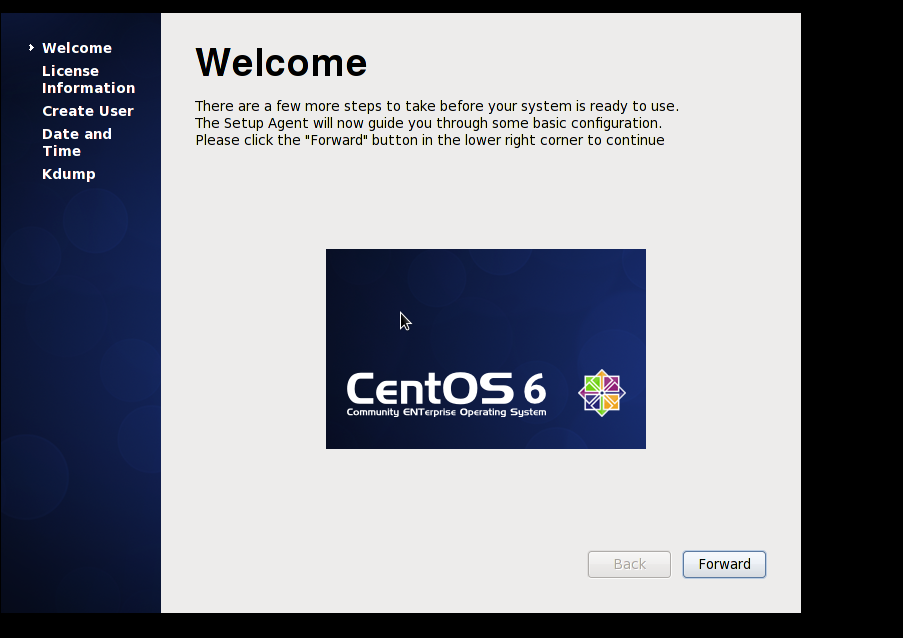The height and width of the screenshot is (638, 903).
Task: Go to Create User step in sidebar
Action: coord(88,111)
